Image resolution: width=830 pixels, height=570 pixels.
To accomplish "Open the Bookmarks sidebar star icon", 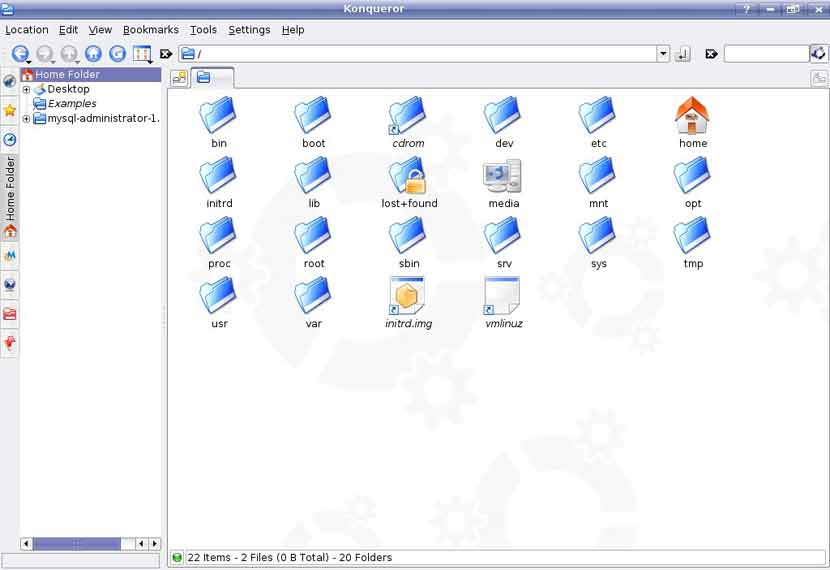I will pos(10,111).
